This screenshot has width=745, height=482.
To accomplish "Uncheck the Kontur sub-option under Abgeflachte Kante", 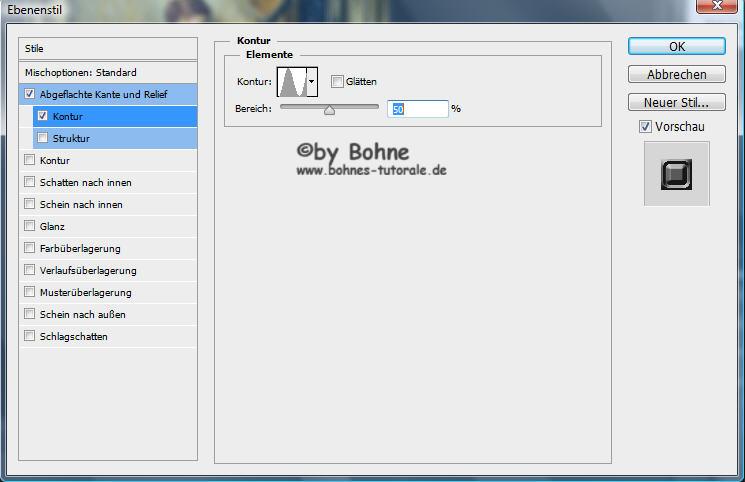I will click(43, 116).
